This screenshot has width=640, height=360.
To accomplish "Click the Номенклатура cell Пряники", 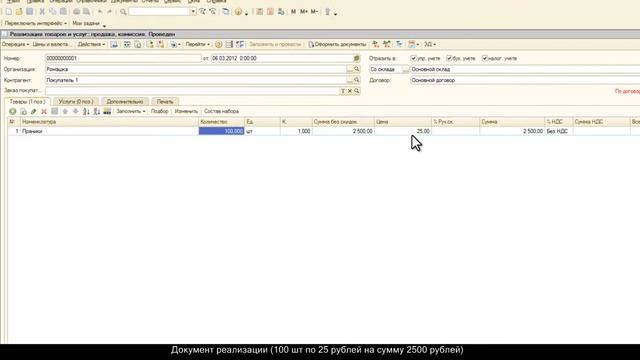I will [x=109, y=131].
